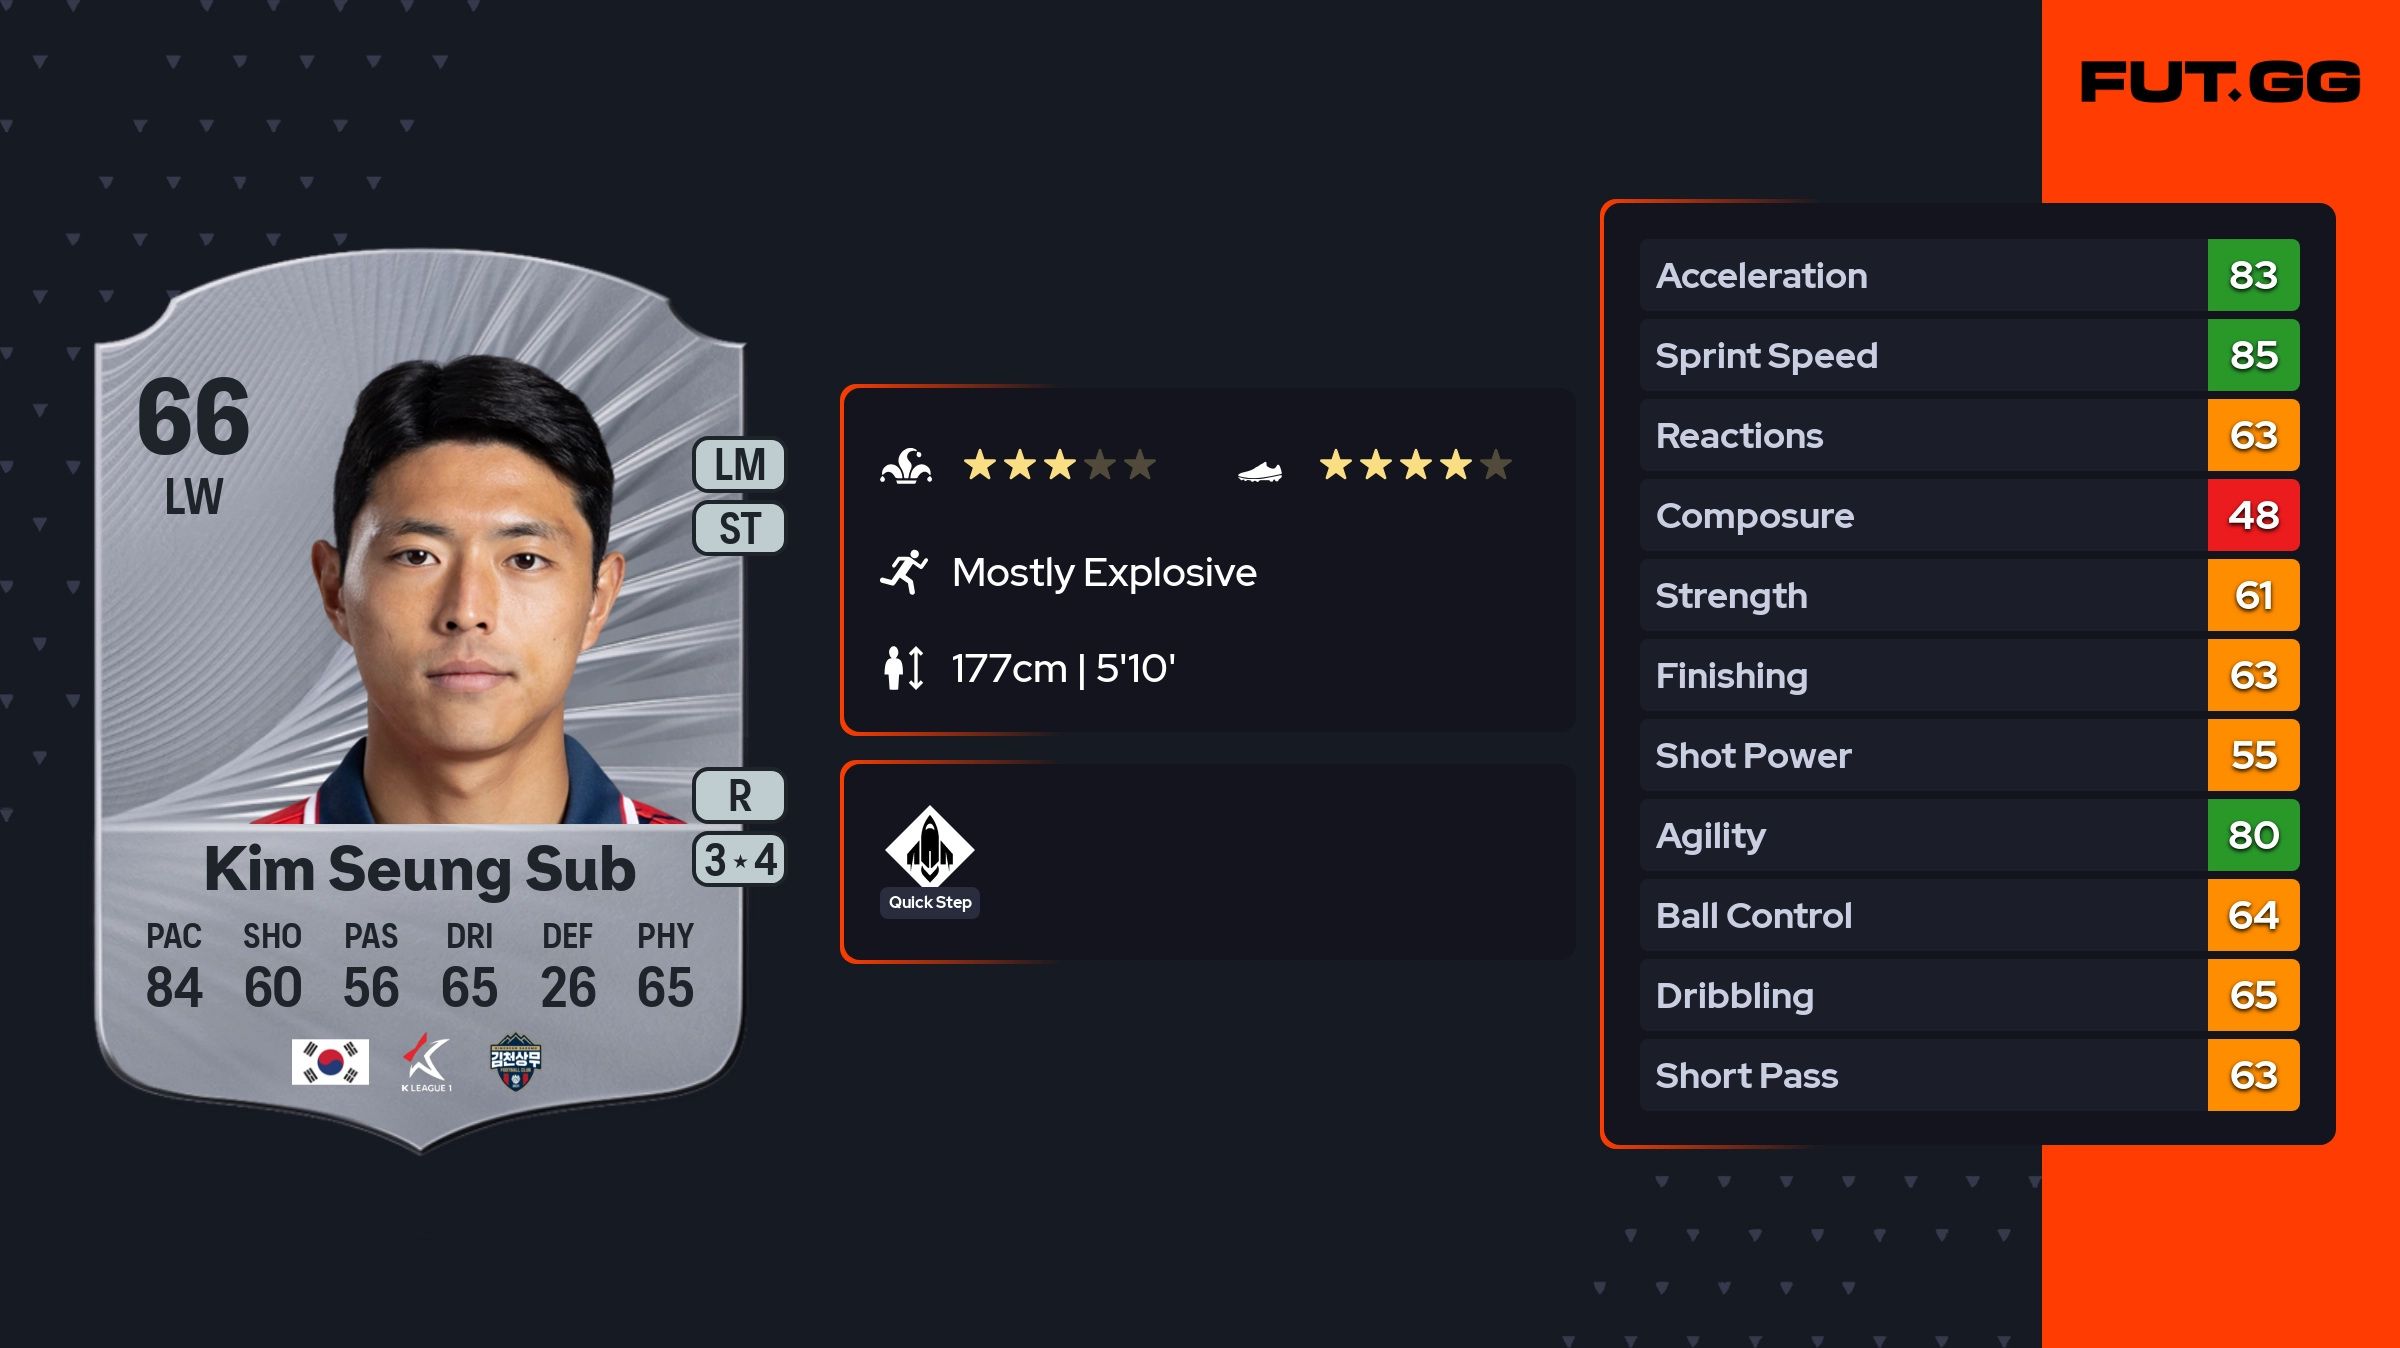Click the green Acceleration 83 value

[x=2253, y=275]
